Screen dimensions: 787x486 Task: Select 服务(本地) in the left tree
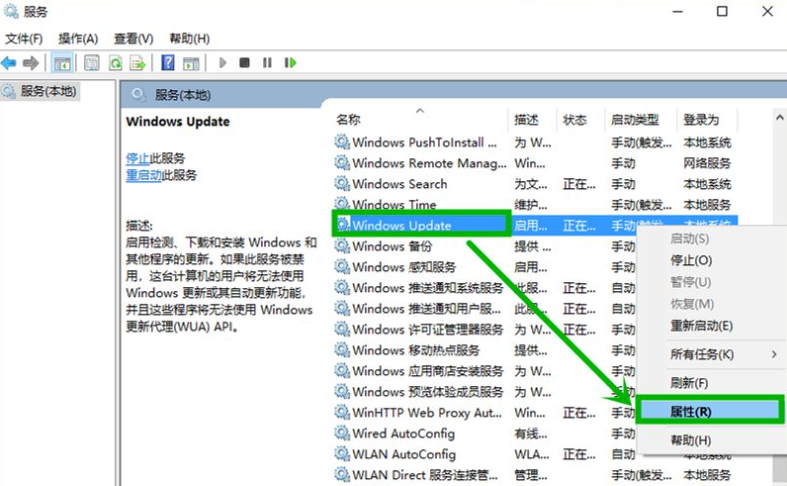click(48, 91)
